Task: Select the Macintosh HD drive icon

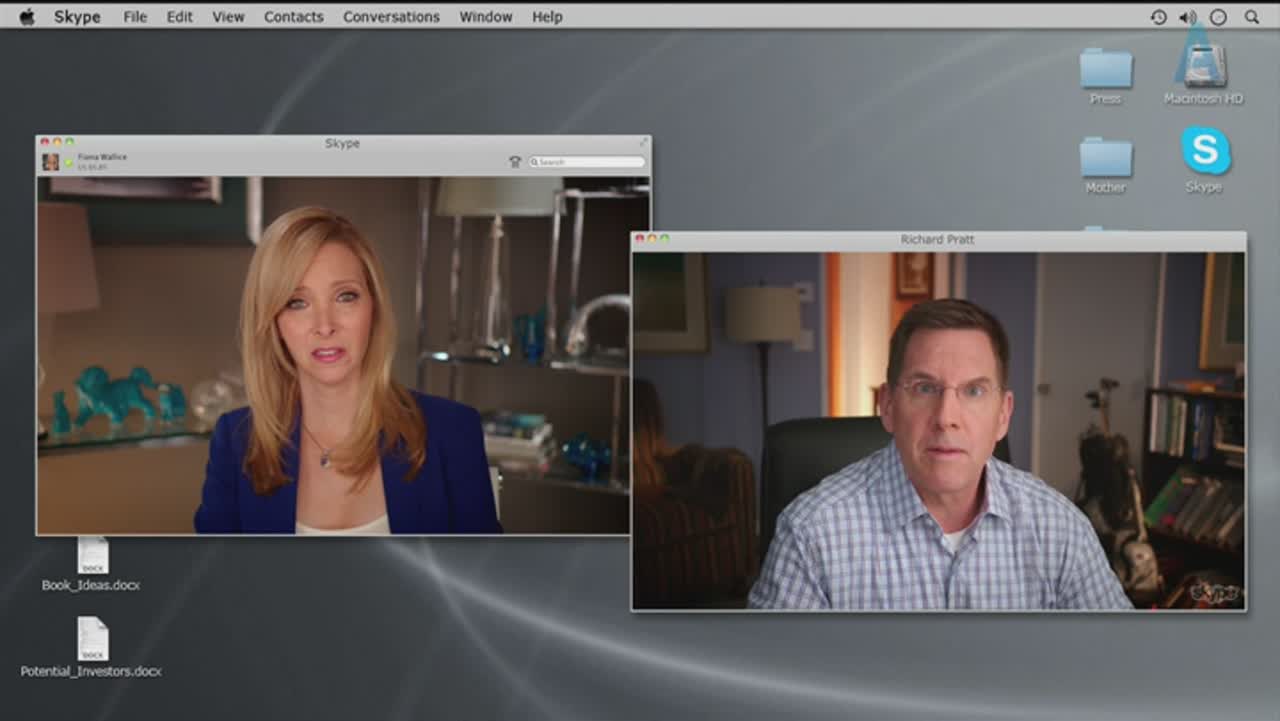Action: coord(1203,65)
